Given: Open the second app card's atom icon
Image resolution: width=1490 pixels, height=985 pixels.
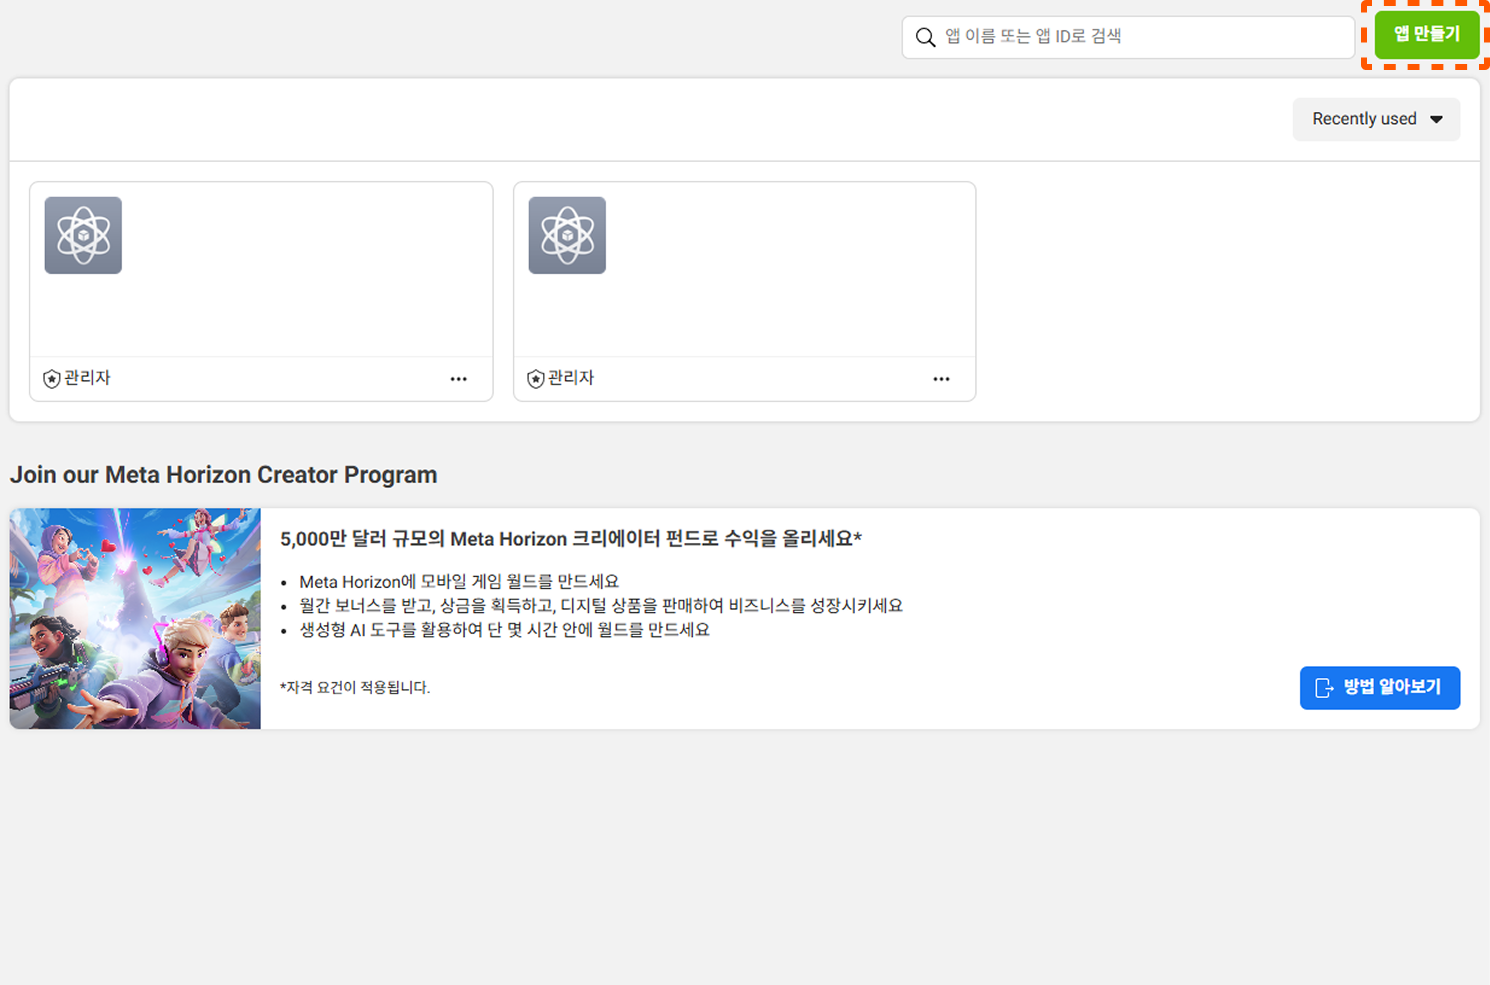Looking at the screenshot, I should [567, 235].
